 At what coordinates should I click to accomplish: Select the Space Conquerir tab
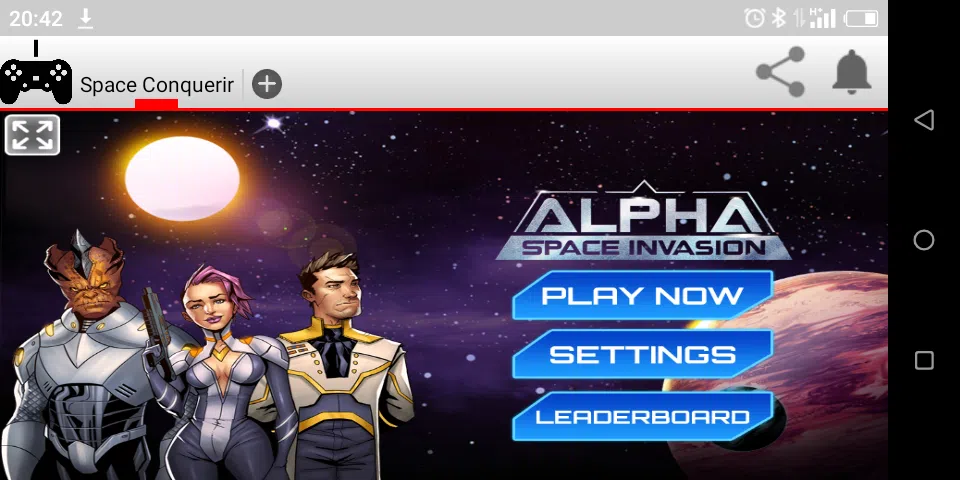pos(157,85)
